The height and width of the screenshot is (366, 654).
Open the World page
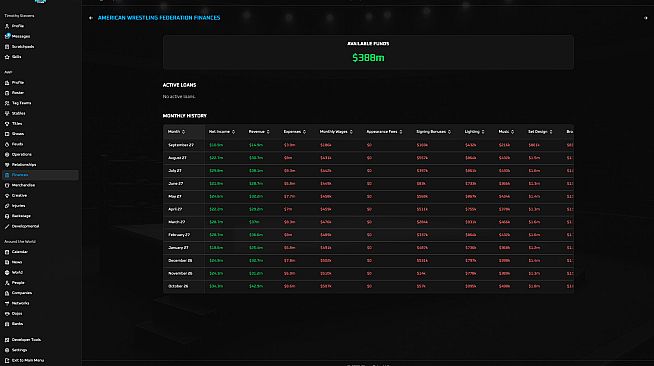tap(14, 273)
